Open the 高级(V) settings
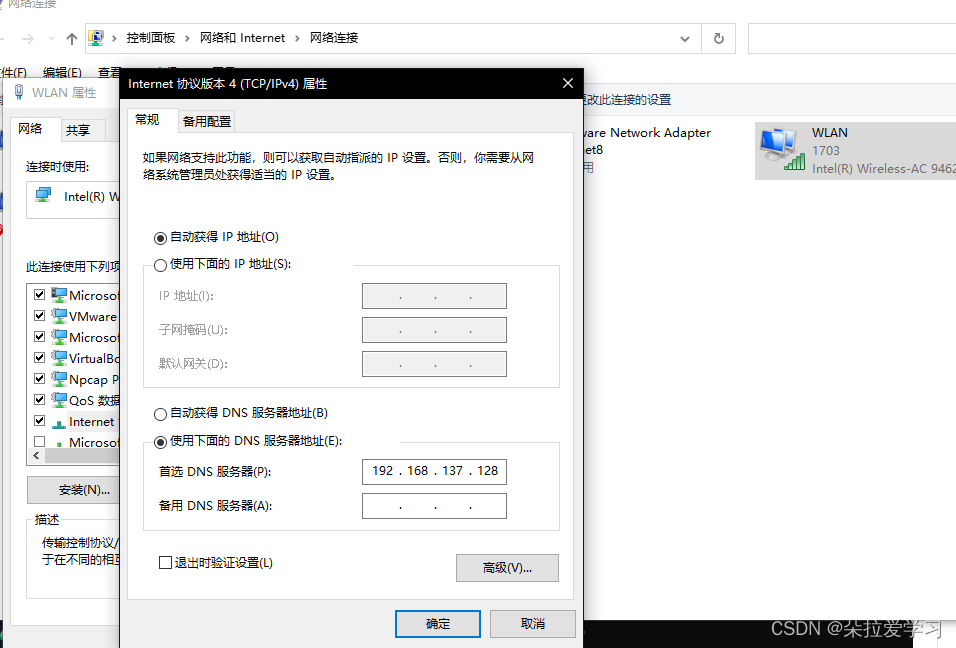The height and width of the screenshot is (648, 956). tap(507, 567)
